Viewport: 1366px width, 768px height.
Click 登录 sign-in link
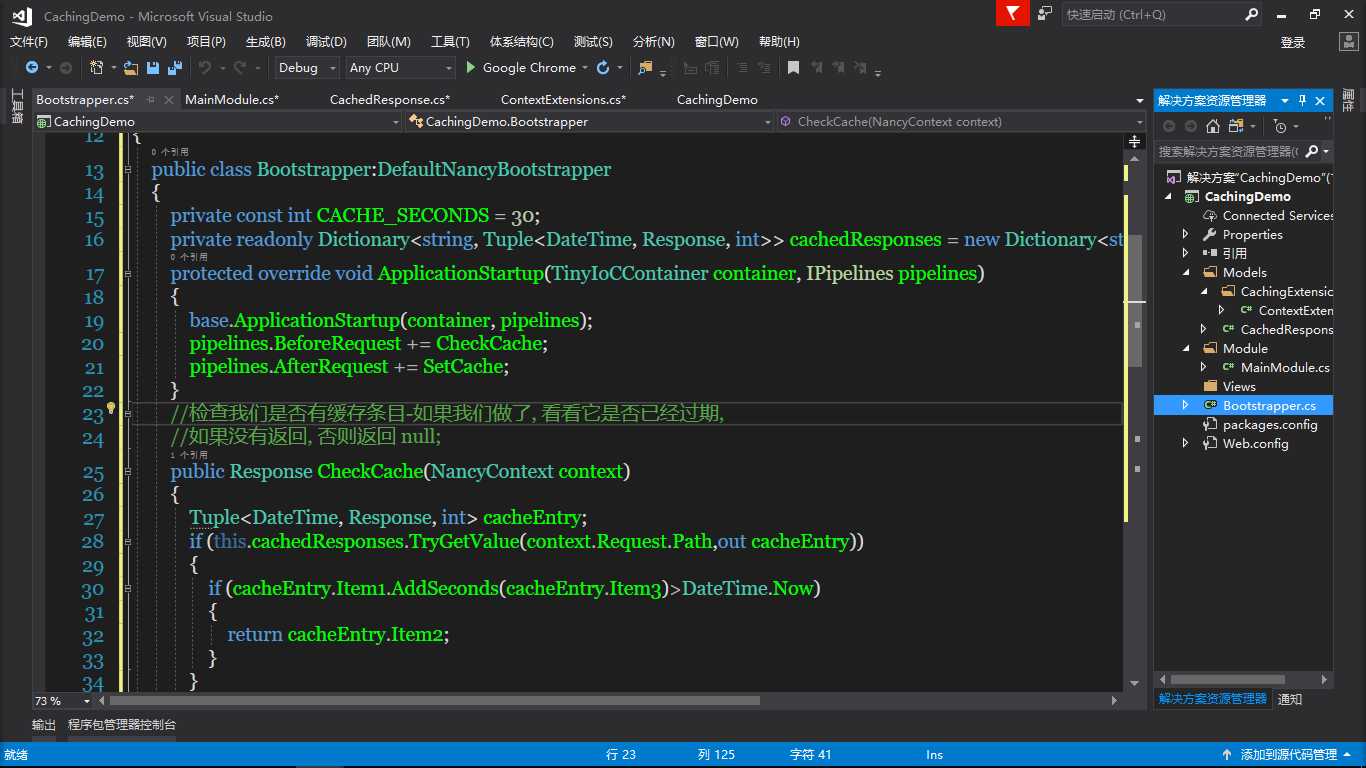pyautogui.click(x=1293, y=42)
